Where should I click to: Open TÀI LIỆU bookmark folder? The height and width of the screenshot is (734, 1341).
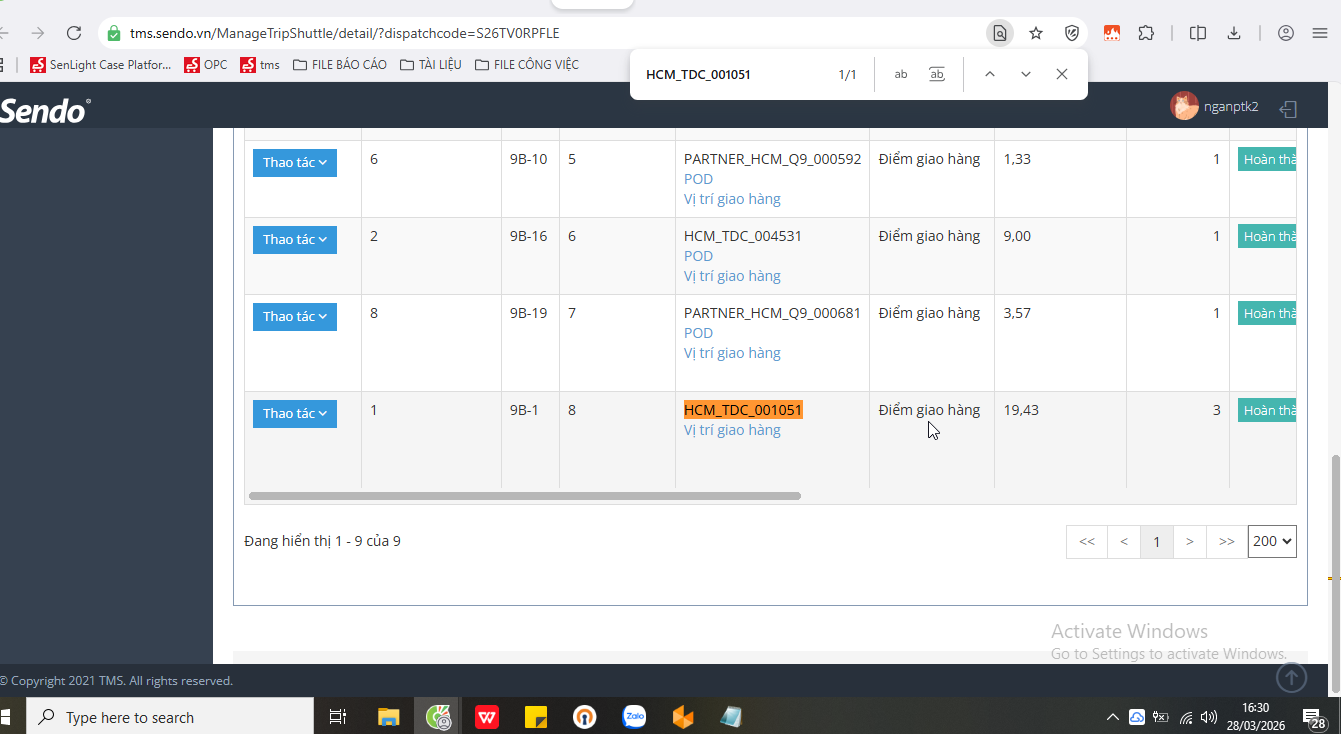pos(431,65)
